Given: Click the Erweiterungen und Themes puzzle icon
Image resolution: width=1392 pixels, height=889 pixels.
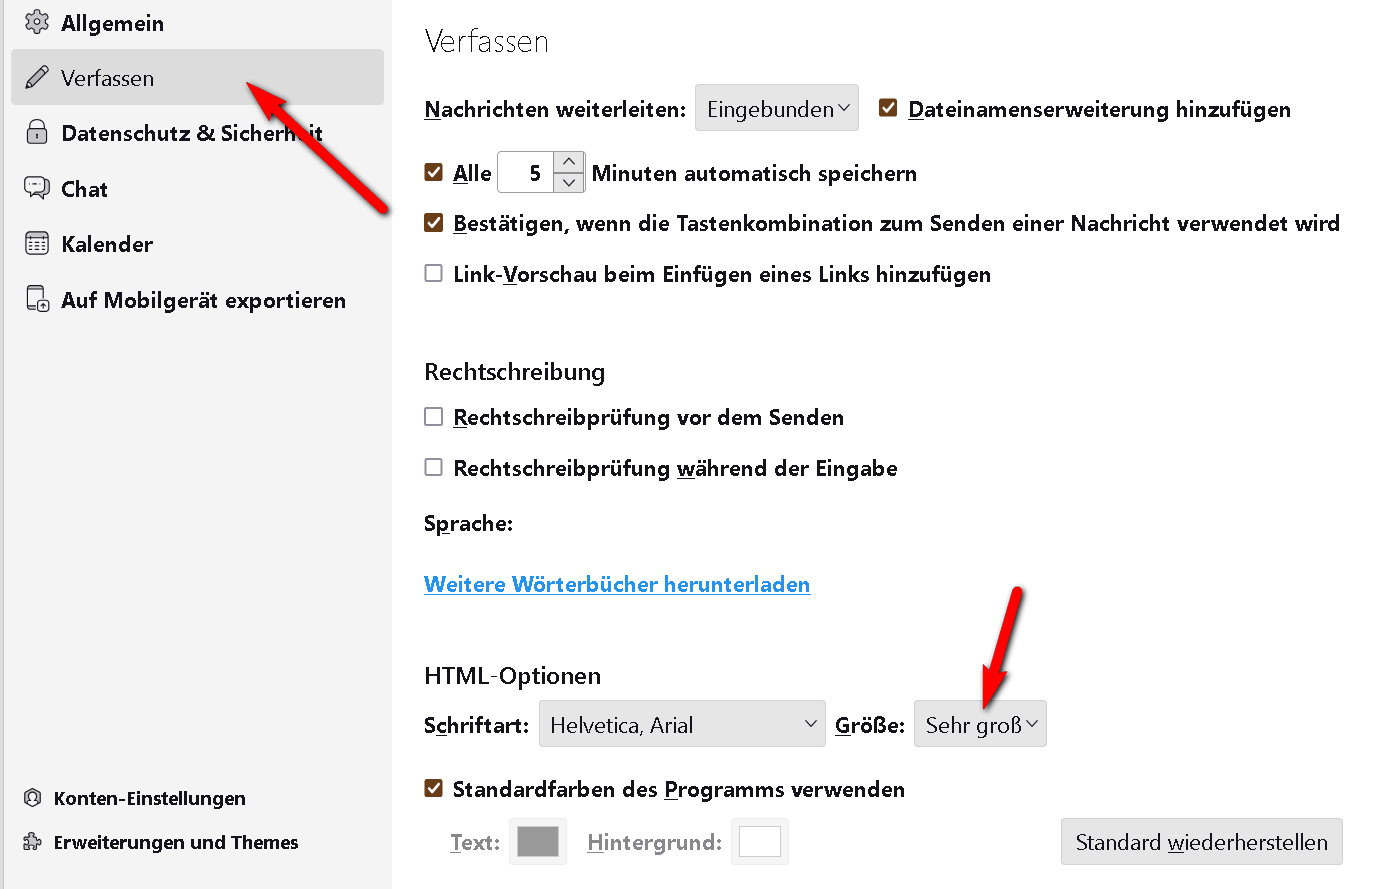Looking at the screenshot, I should point(33,842).
